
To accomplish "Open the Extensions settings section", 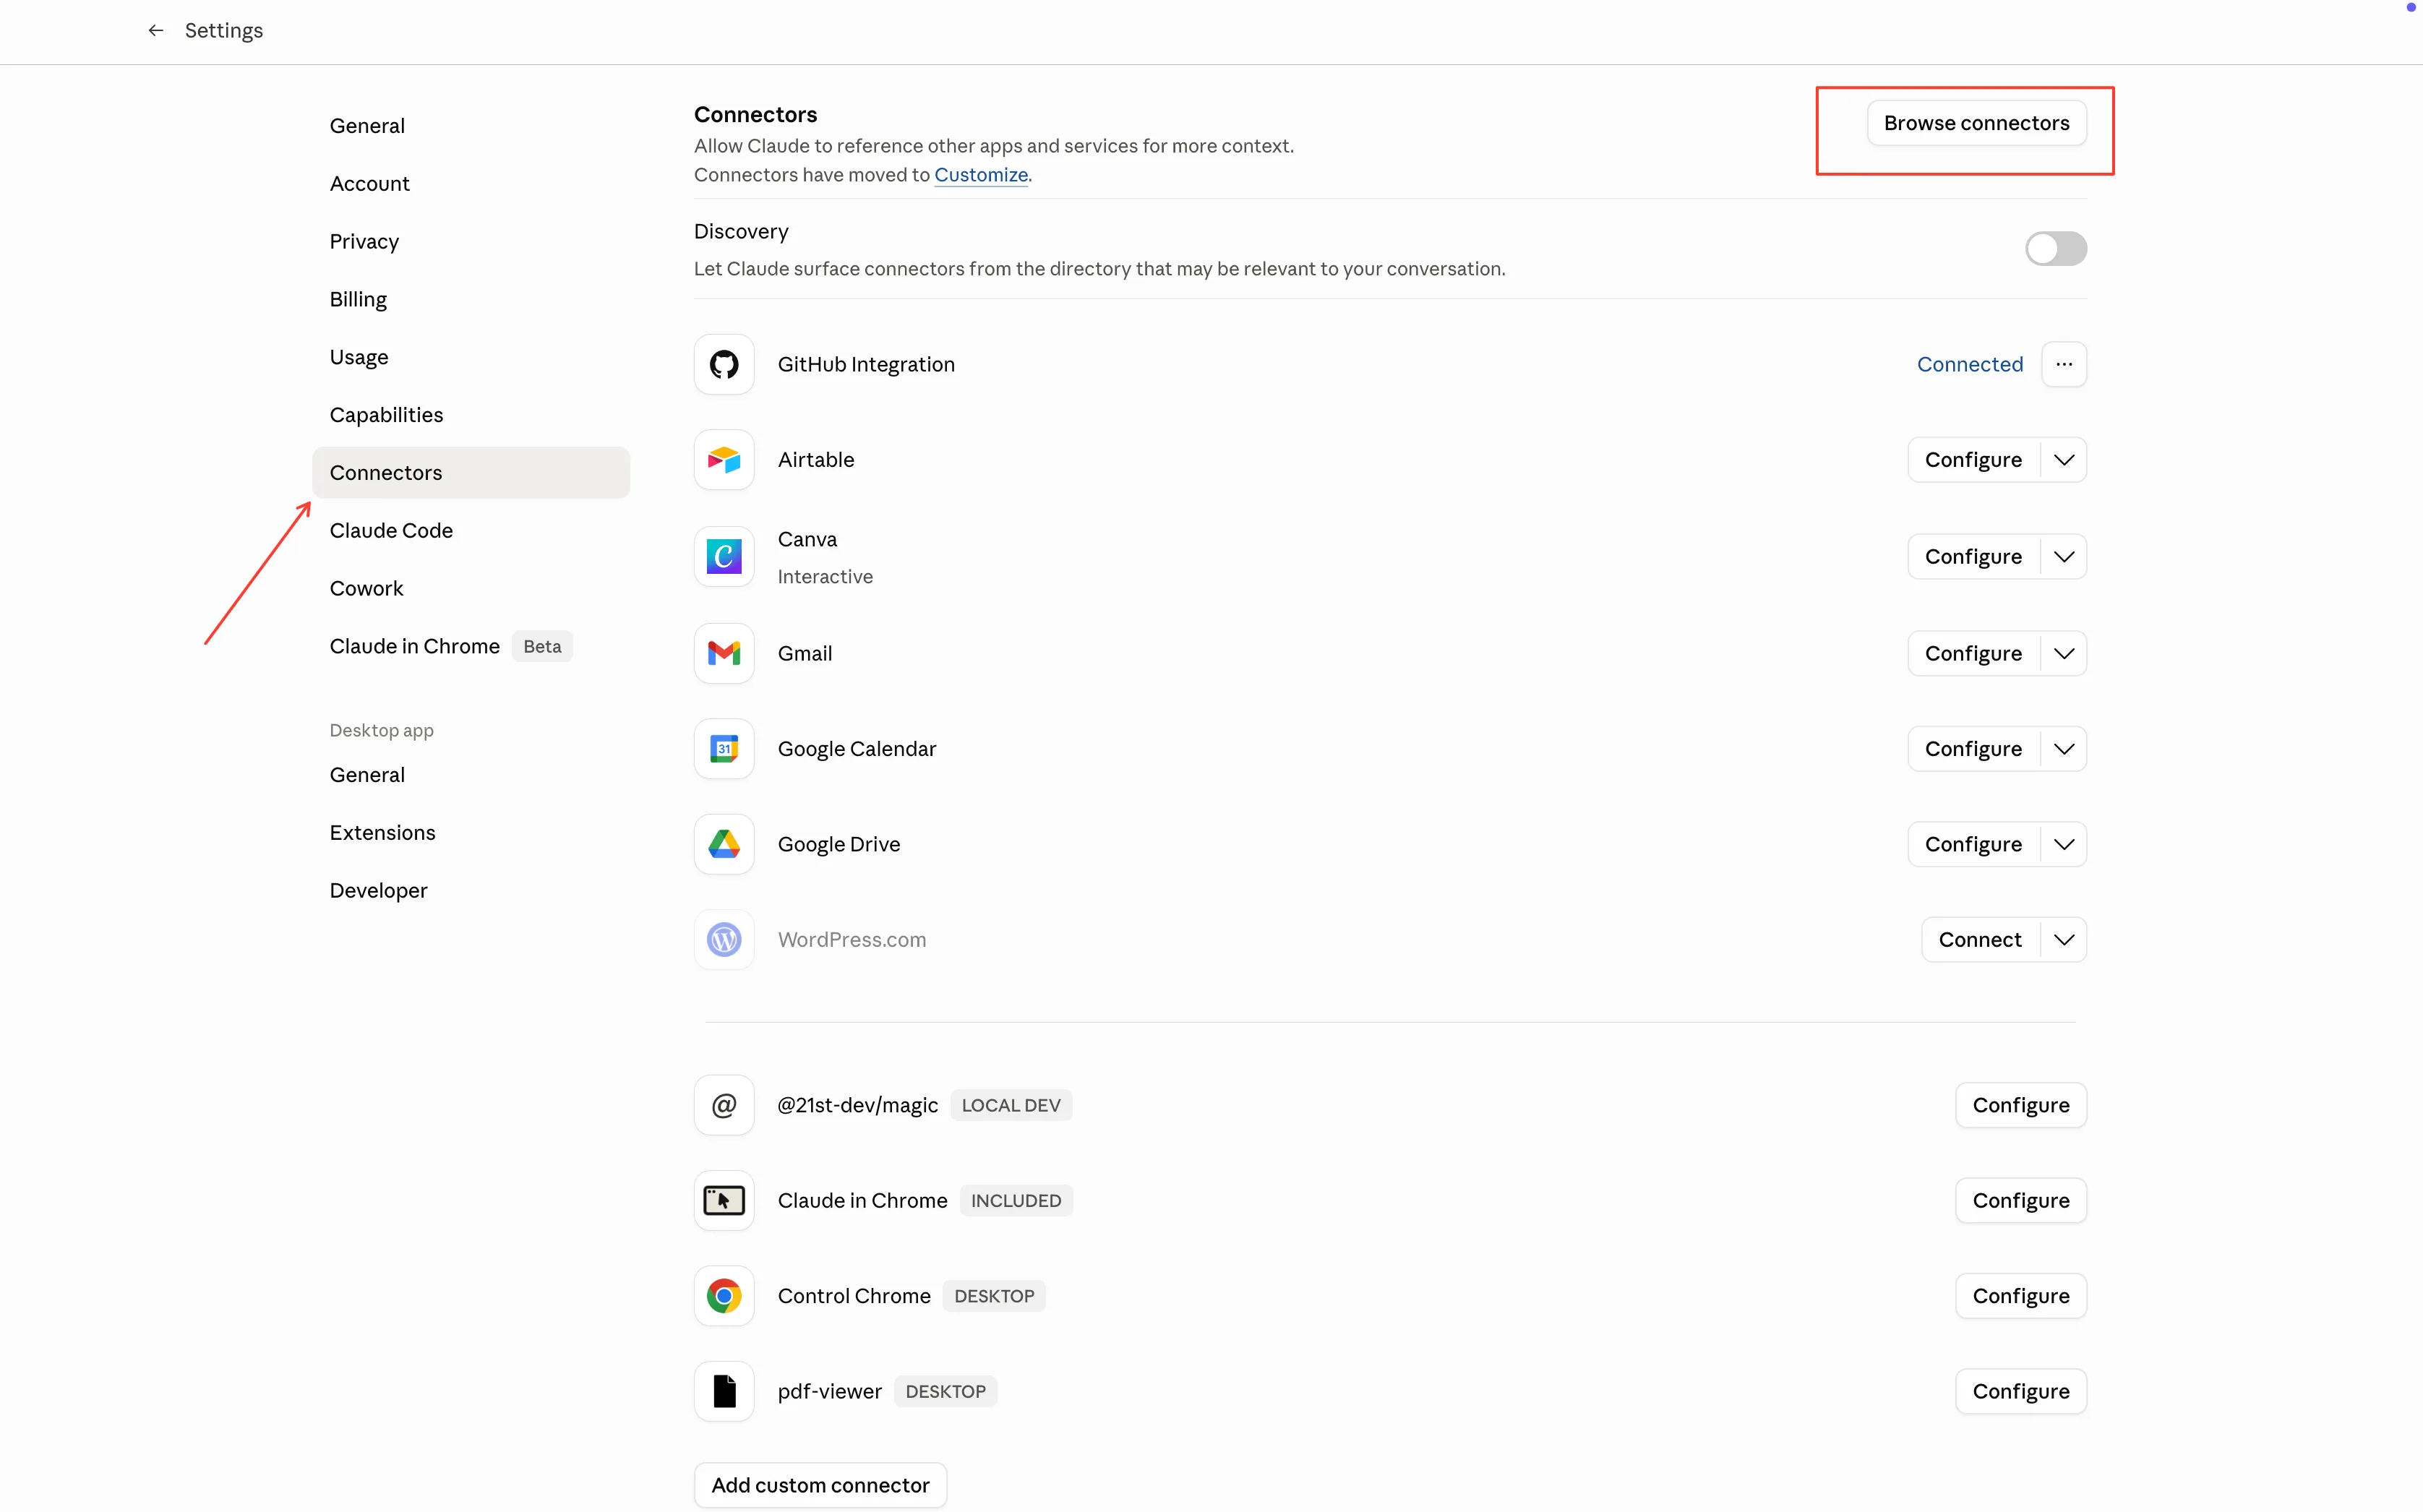I will [471, 833].
